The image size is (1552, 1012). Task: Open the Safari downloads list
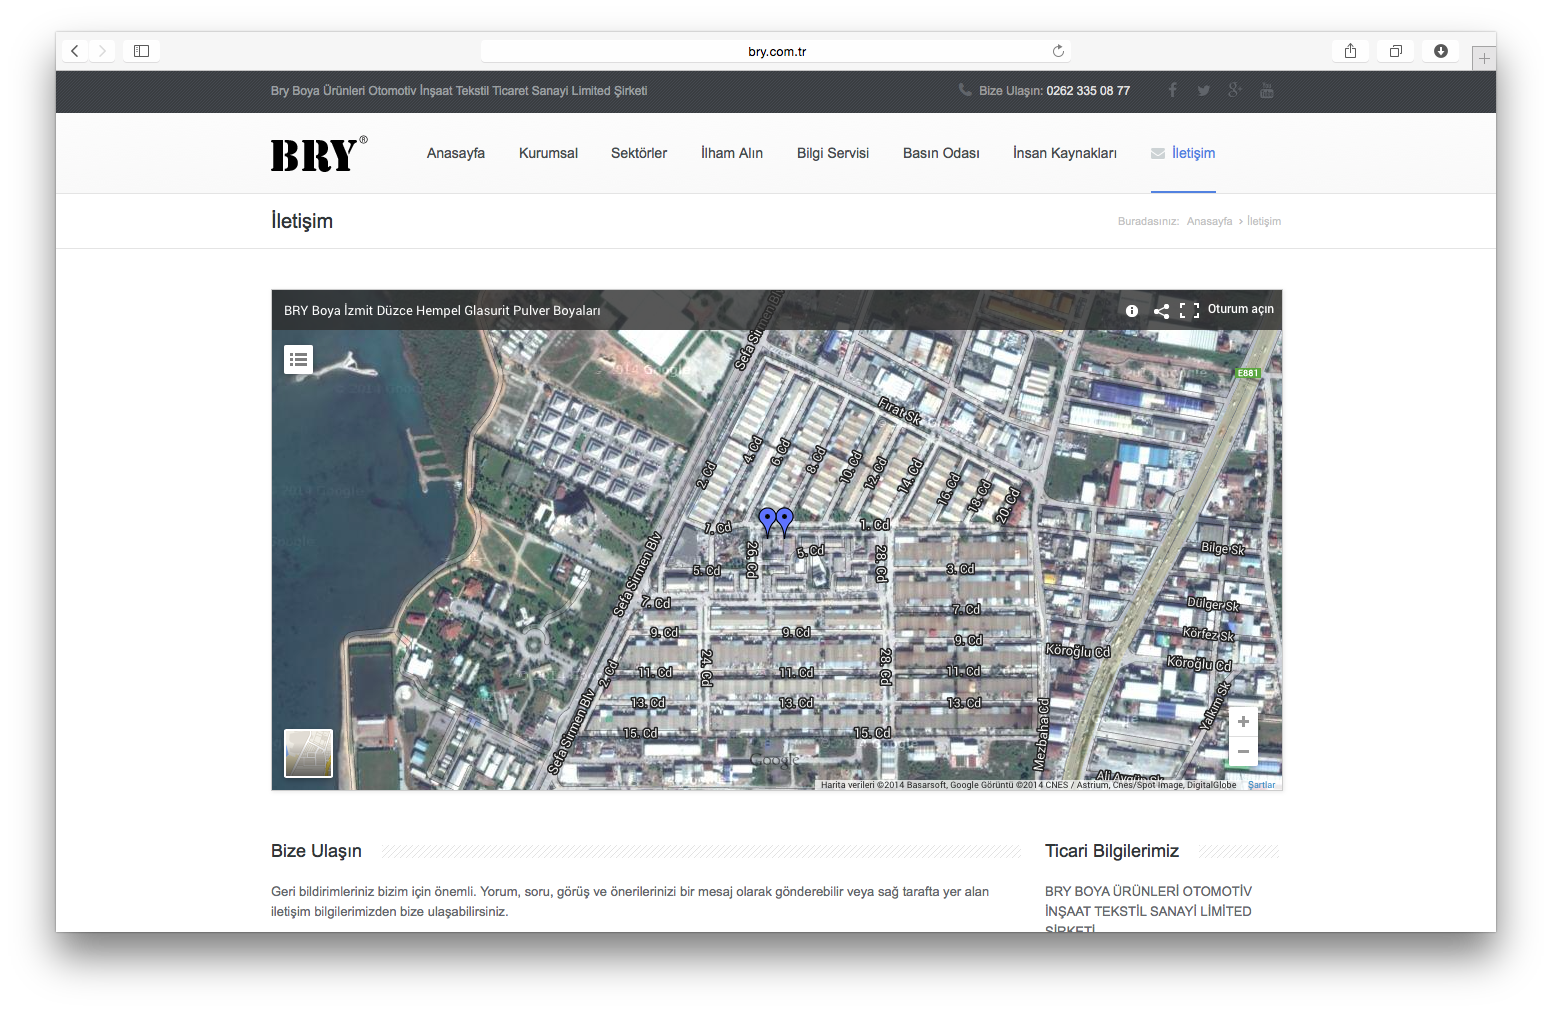[x=1441, y=51]
